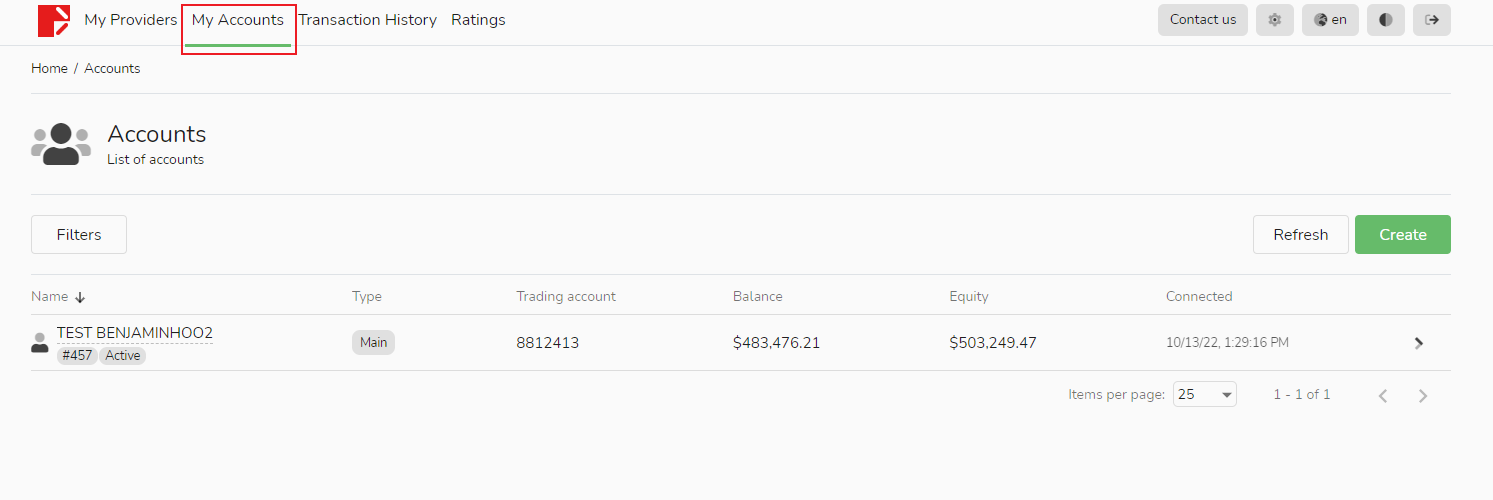
Task: Switch to My Providers tab
Action: (130, 20)
